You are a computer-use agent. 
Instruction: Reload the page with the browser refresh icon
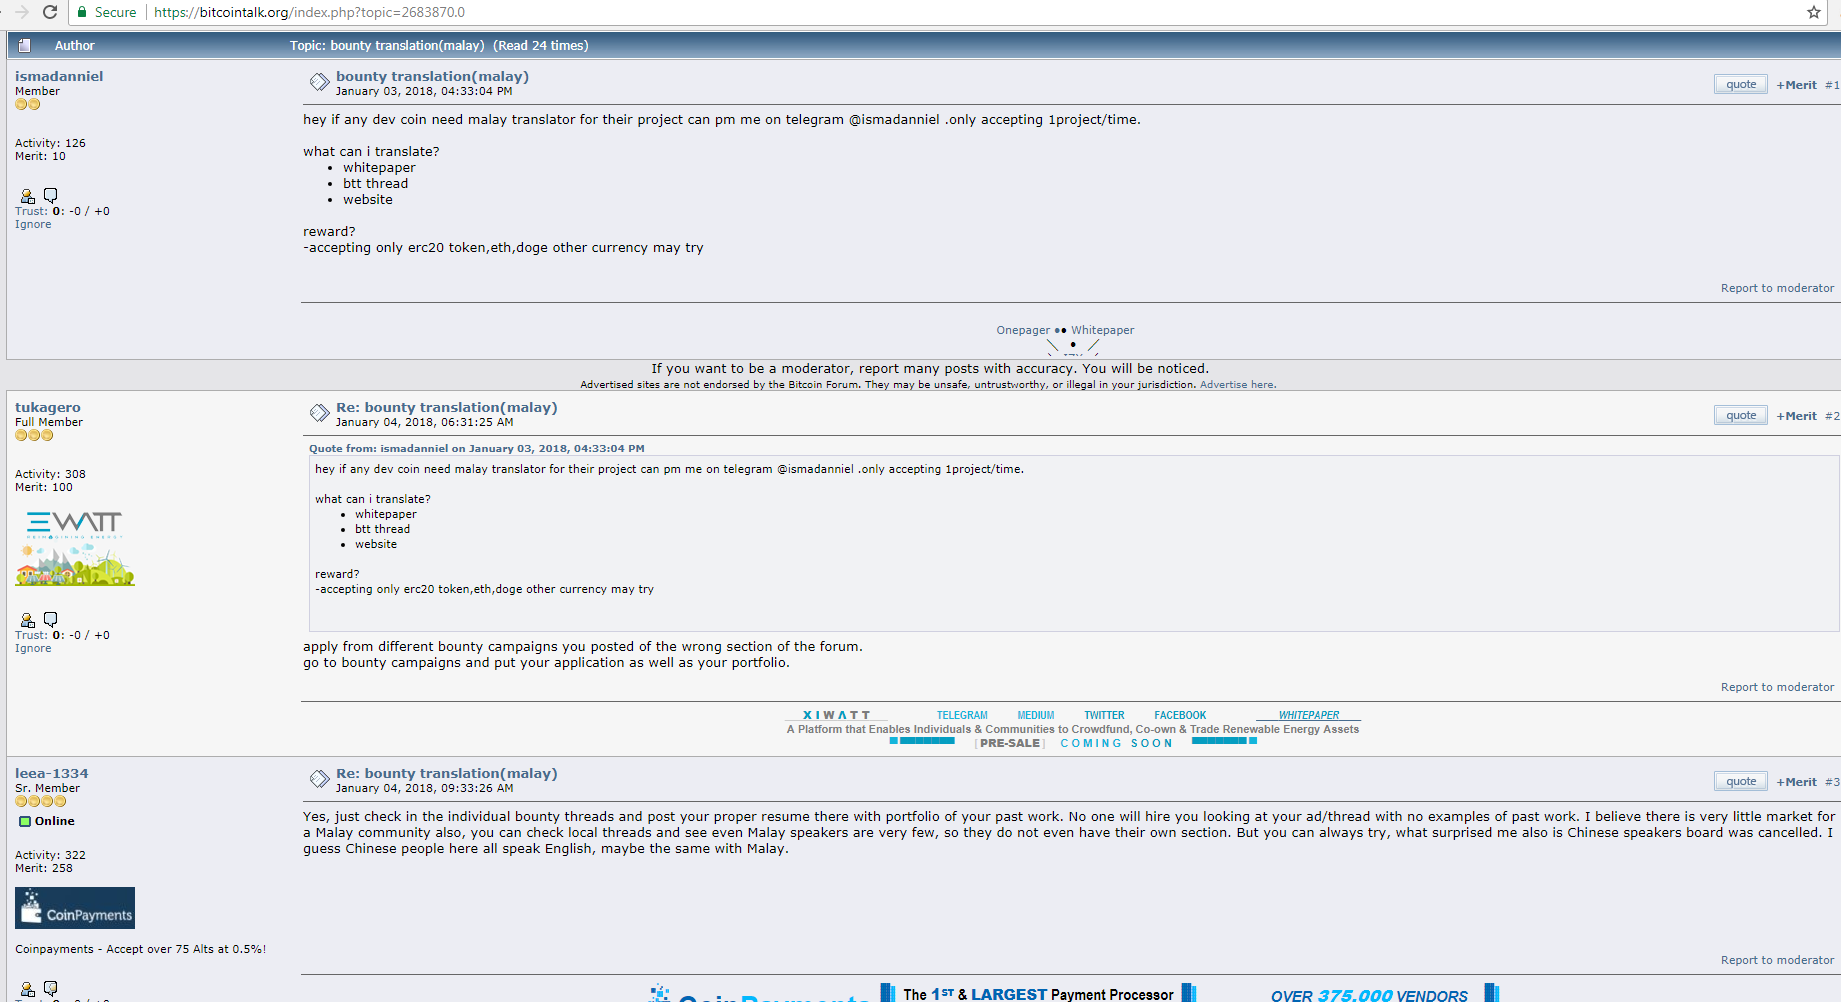pos(50,12)
